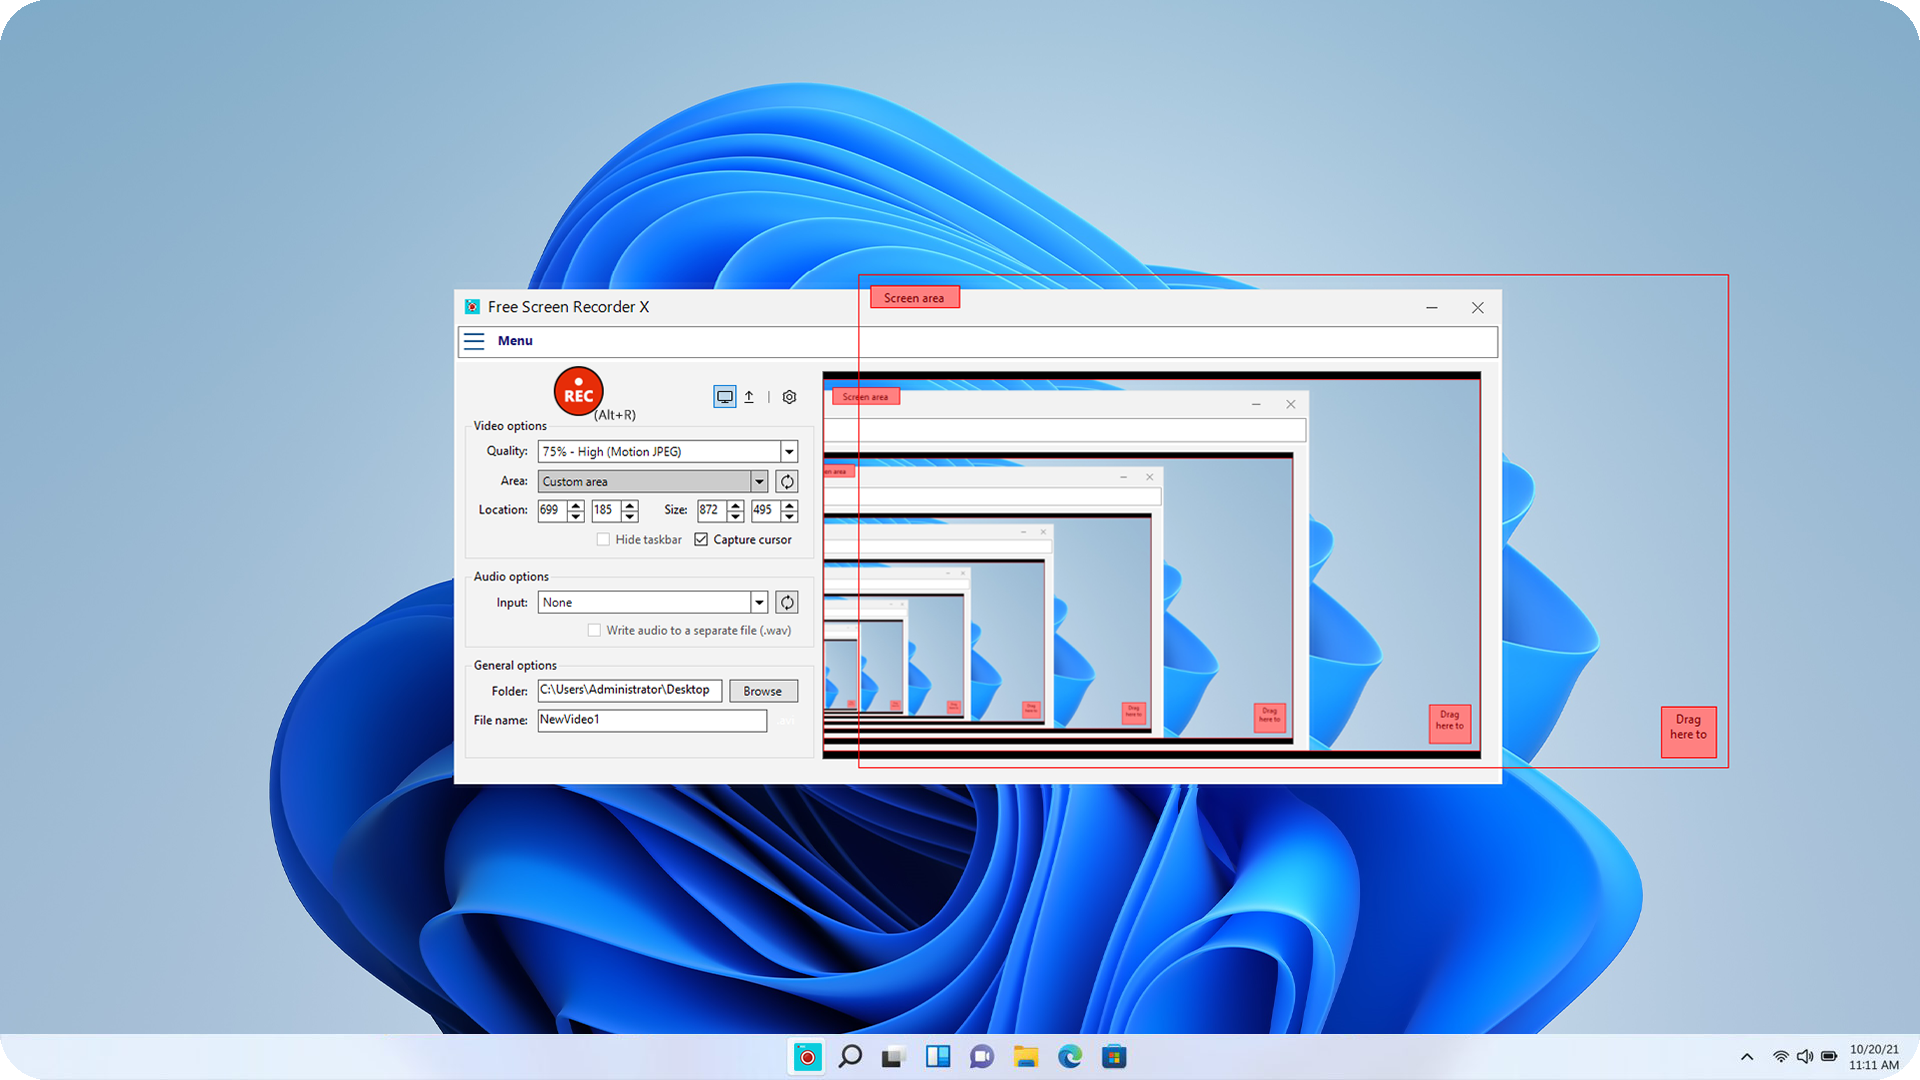The width and height of the screenshot is (1920, 1080).
Task: Toggle the Hide taskbar checkbox
Action: 603,539
